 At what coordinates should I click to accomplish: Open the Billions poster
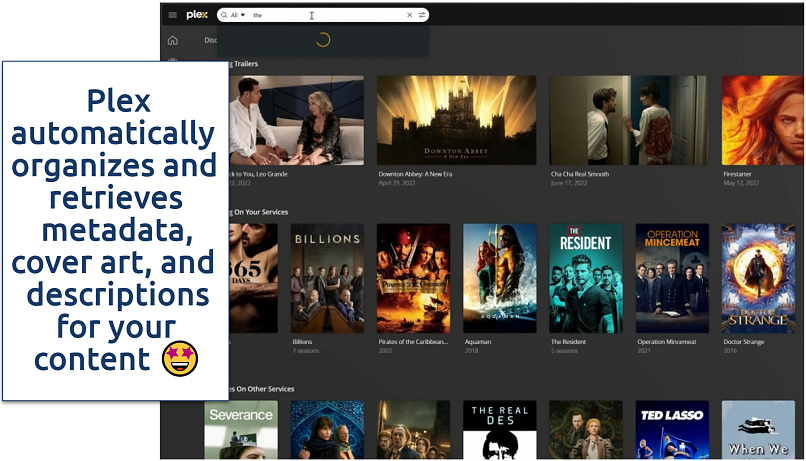tap(327, 278)
